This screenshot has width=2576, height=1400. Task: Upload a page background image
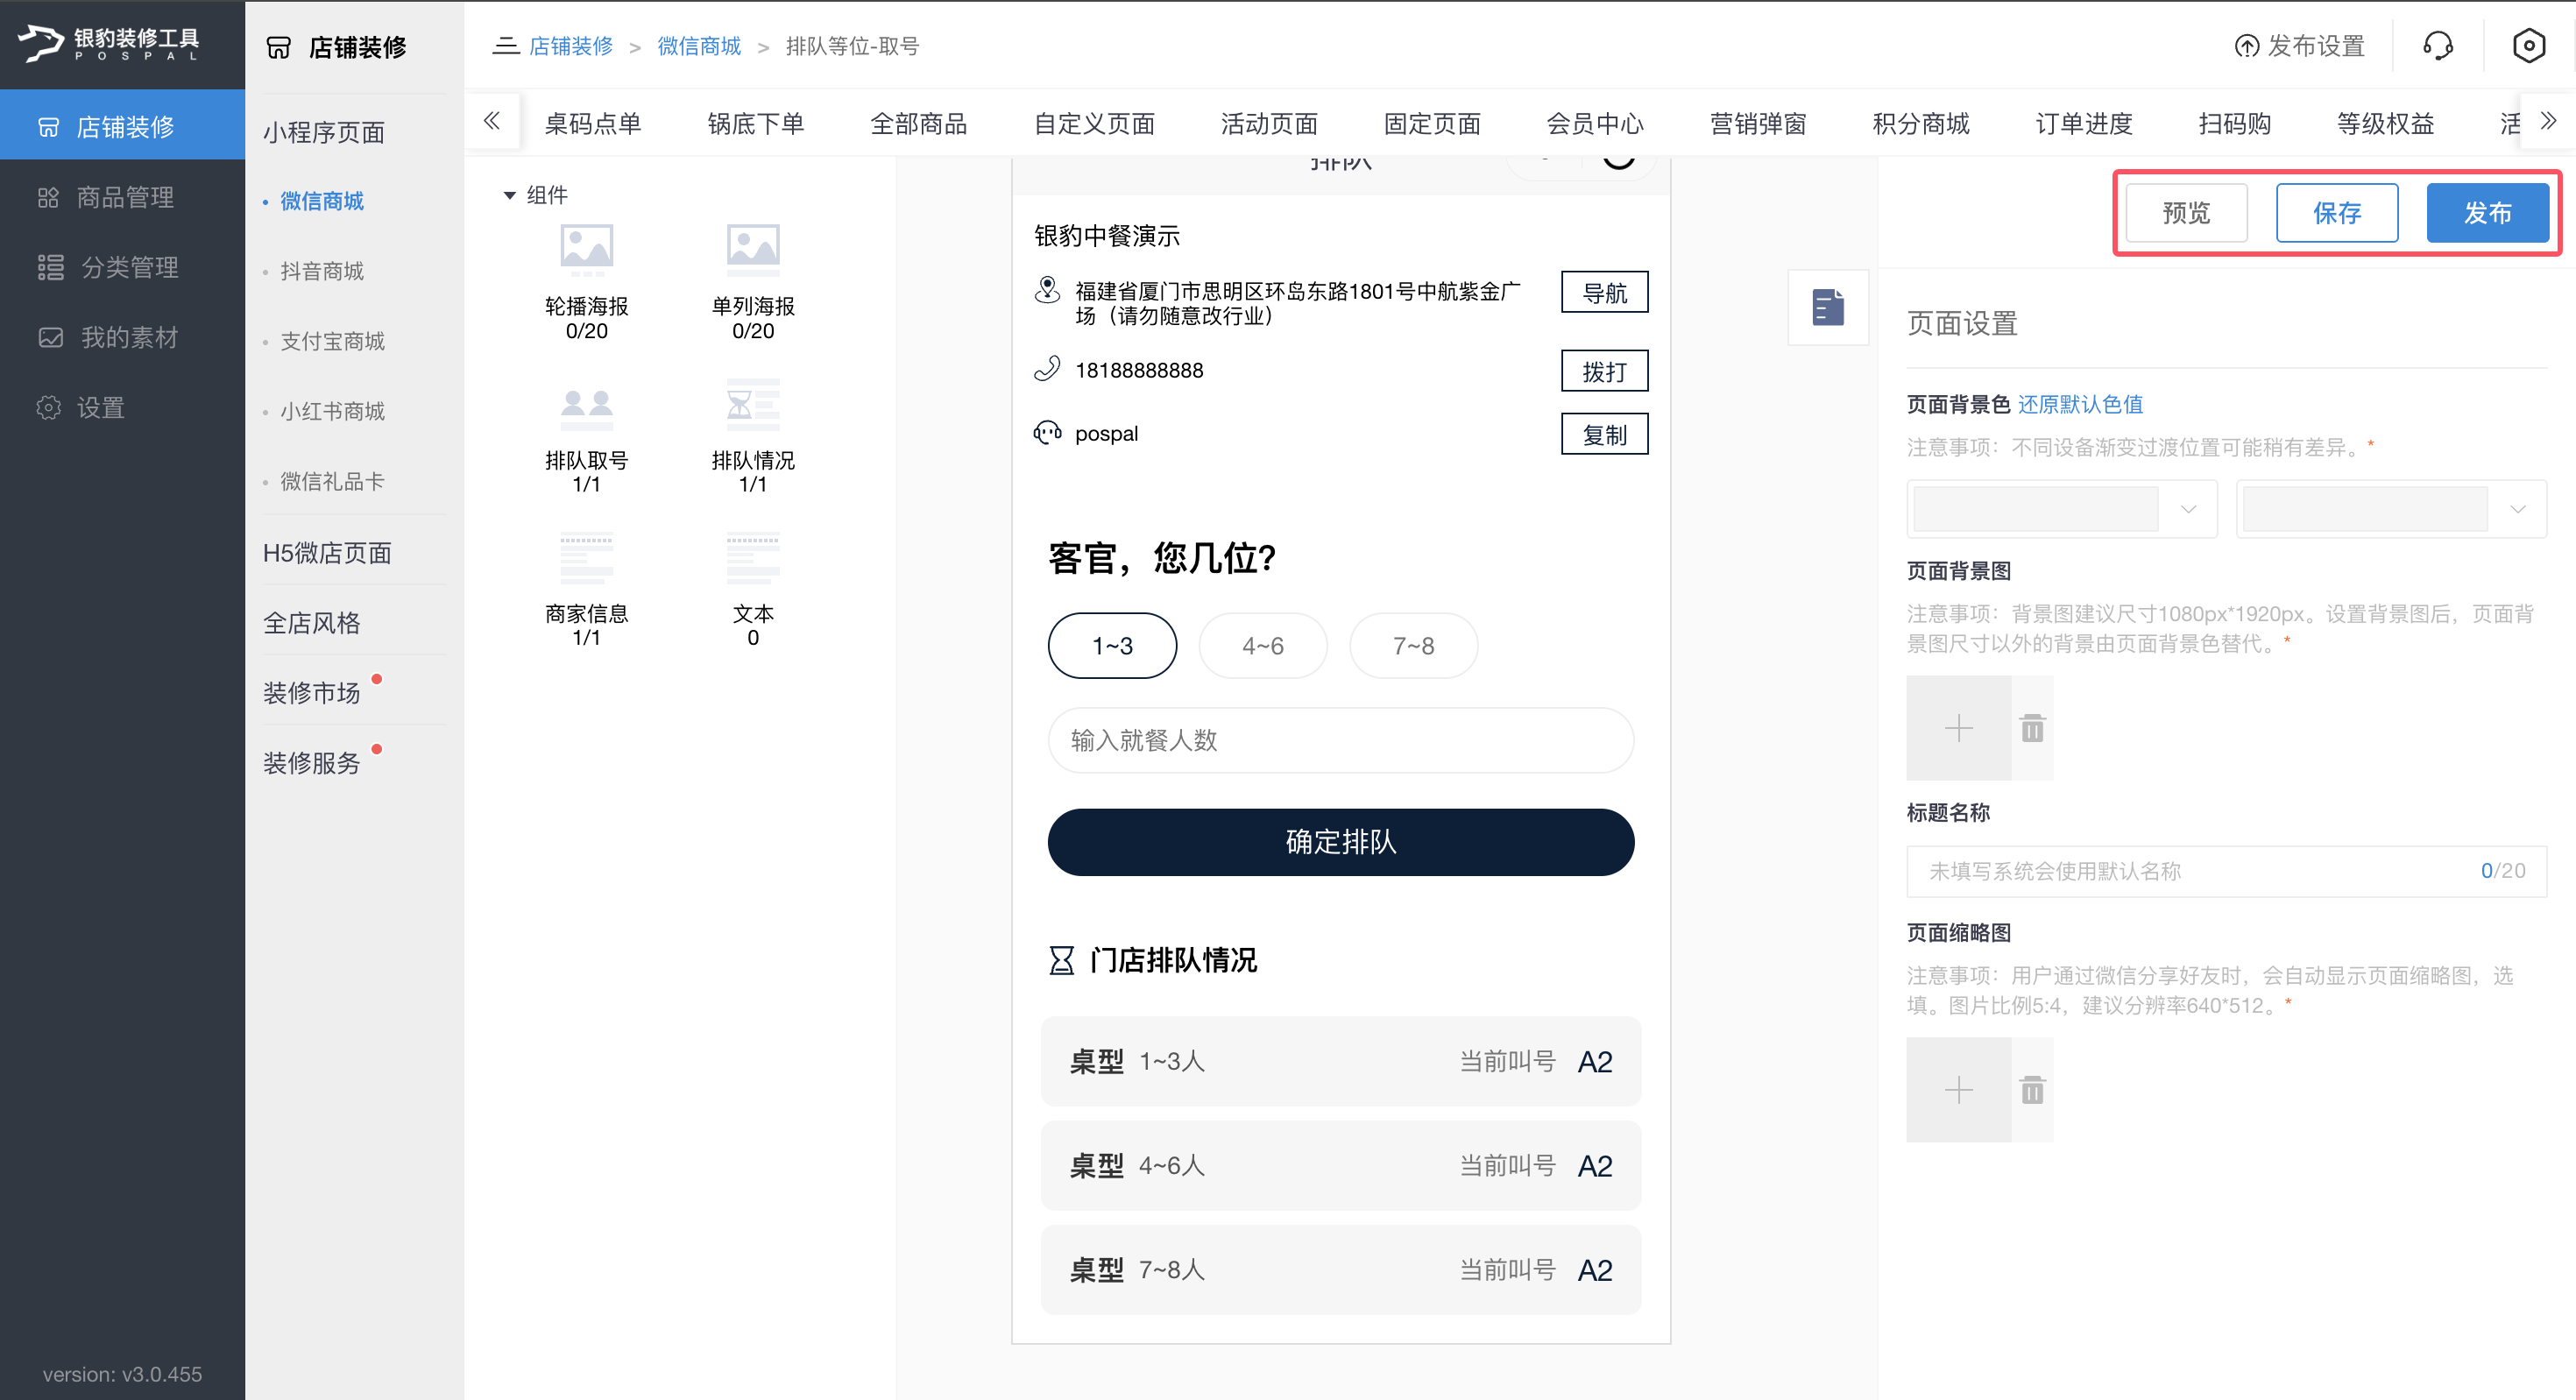[x=1958, y=727]
